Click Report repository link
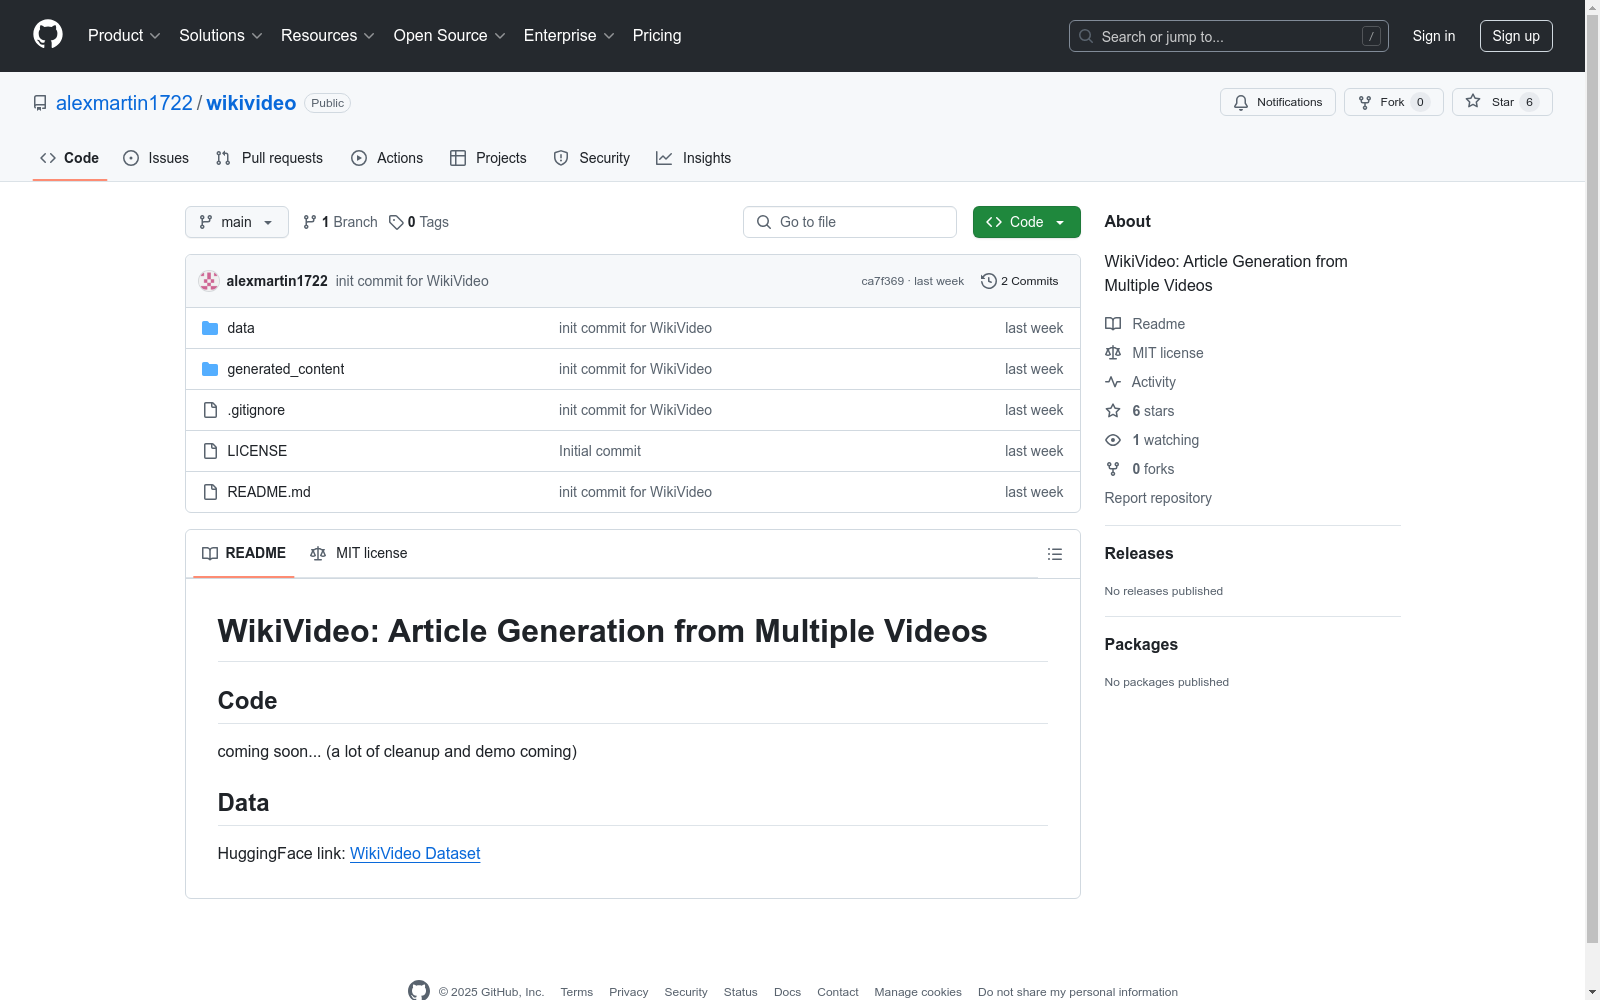This screenshot has height=1000, width=1600. point(1158,498)
